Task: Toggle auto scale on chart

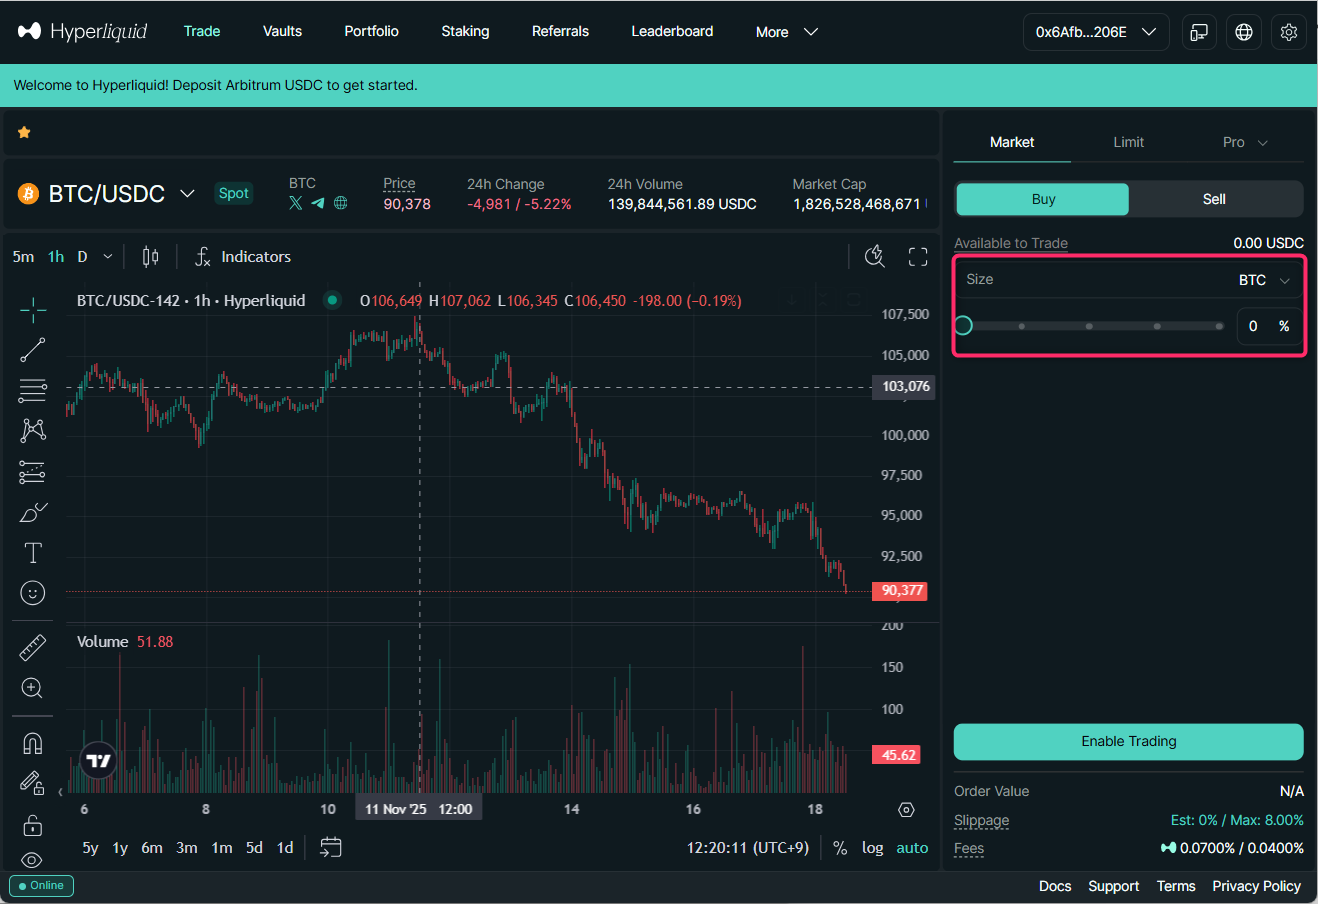Action: tap(912, 848)
